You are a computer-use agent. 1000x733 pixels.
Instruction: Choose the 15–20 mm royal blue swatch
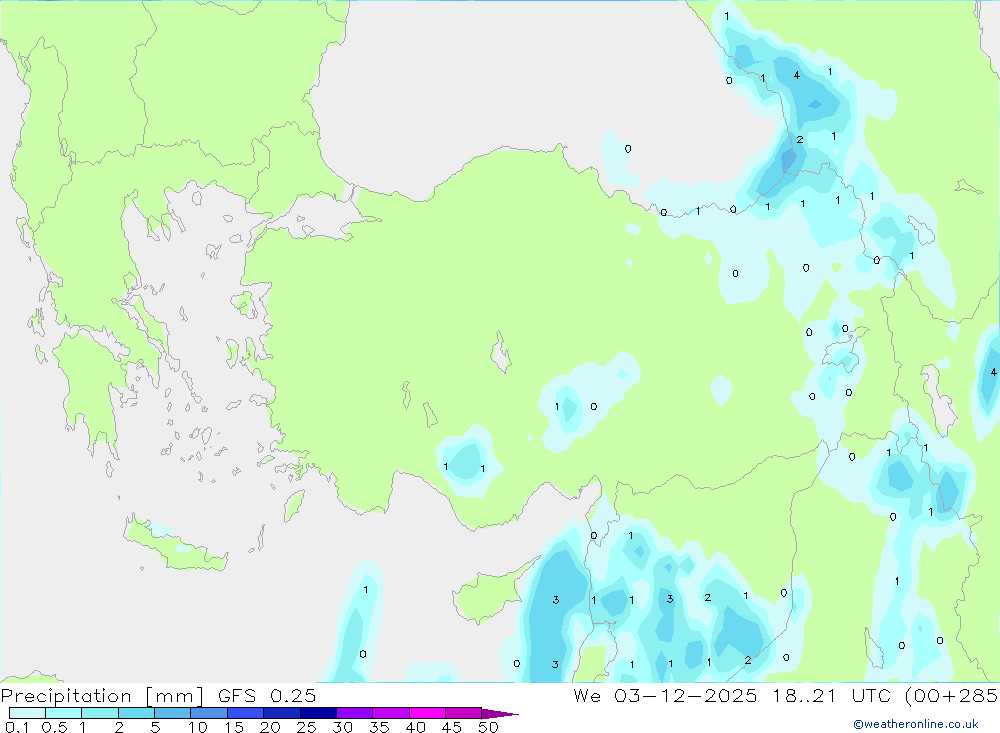[x=246, y=713]
